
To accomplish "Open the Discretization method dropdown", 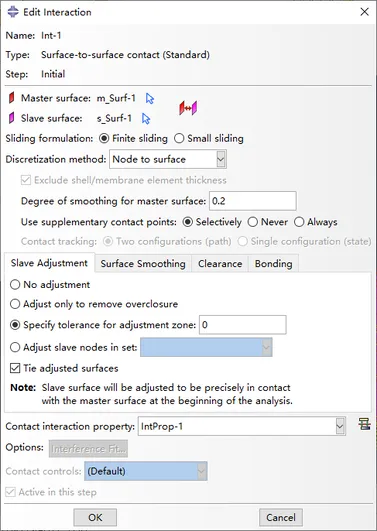I will coord(168,160).
